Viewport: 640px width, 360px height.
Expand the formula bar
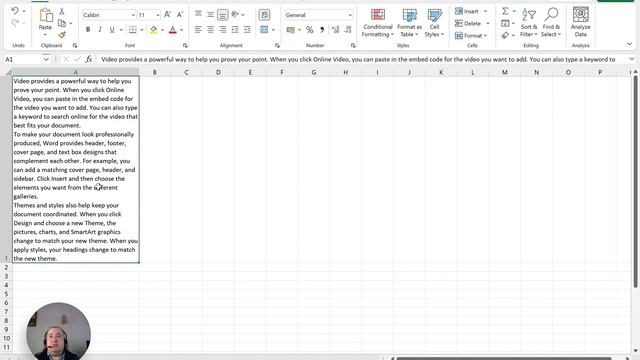tap(632, 59)
